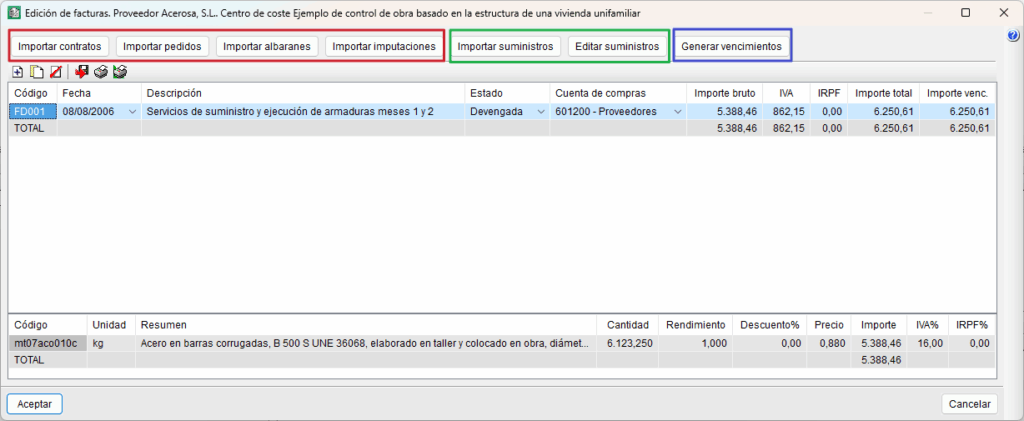Click Importar suministros button
The width and height of the screenshot is (1024, 421).
pyautogui.click(x=506, y=46)
